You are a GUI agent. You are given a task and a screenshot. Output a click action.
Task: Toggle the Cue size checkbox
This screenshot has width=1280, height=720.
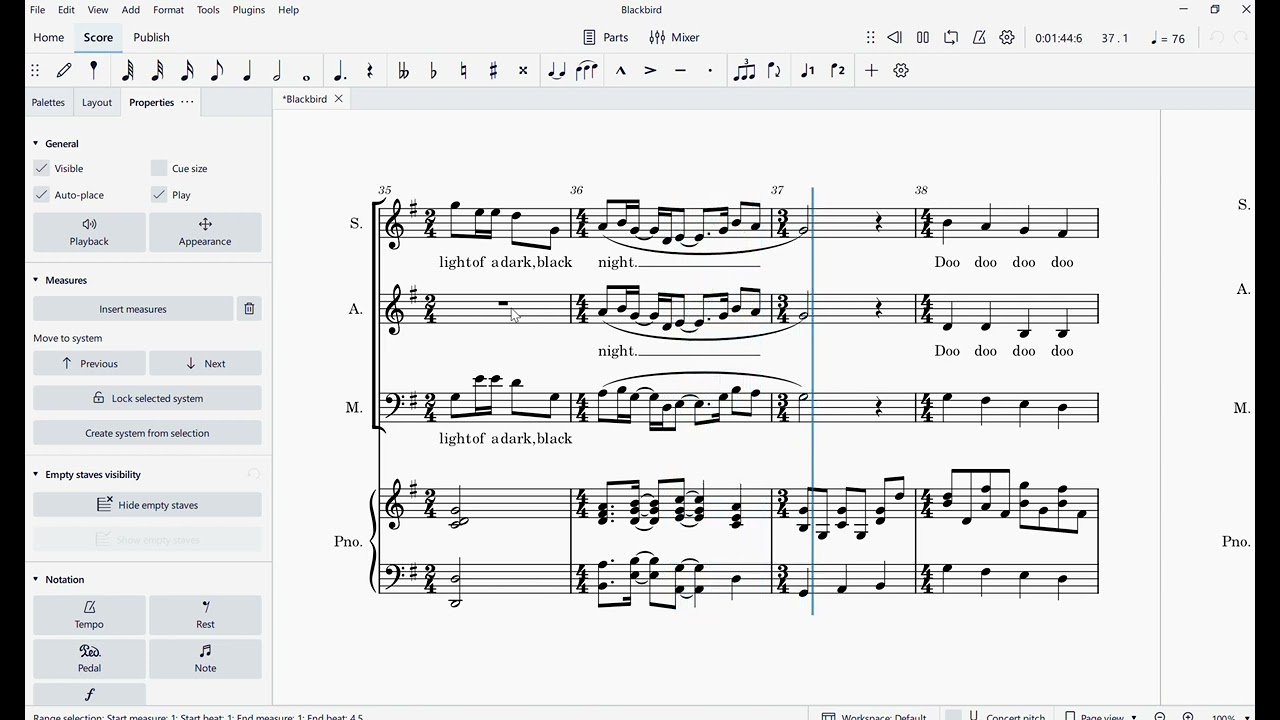coord(159,168)
